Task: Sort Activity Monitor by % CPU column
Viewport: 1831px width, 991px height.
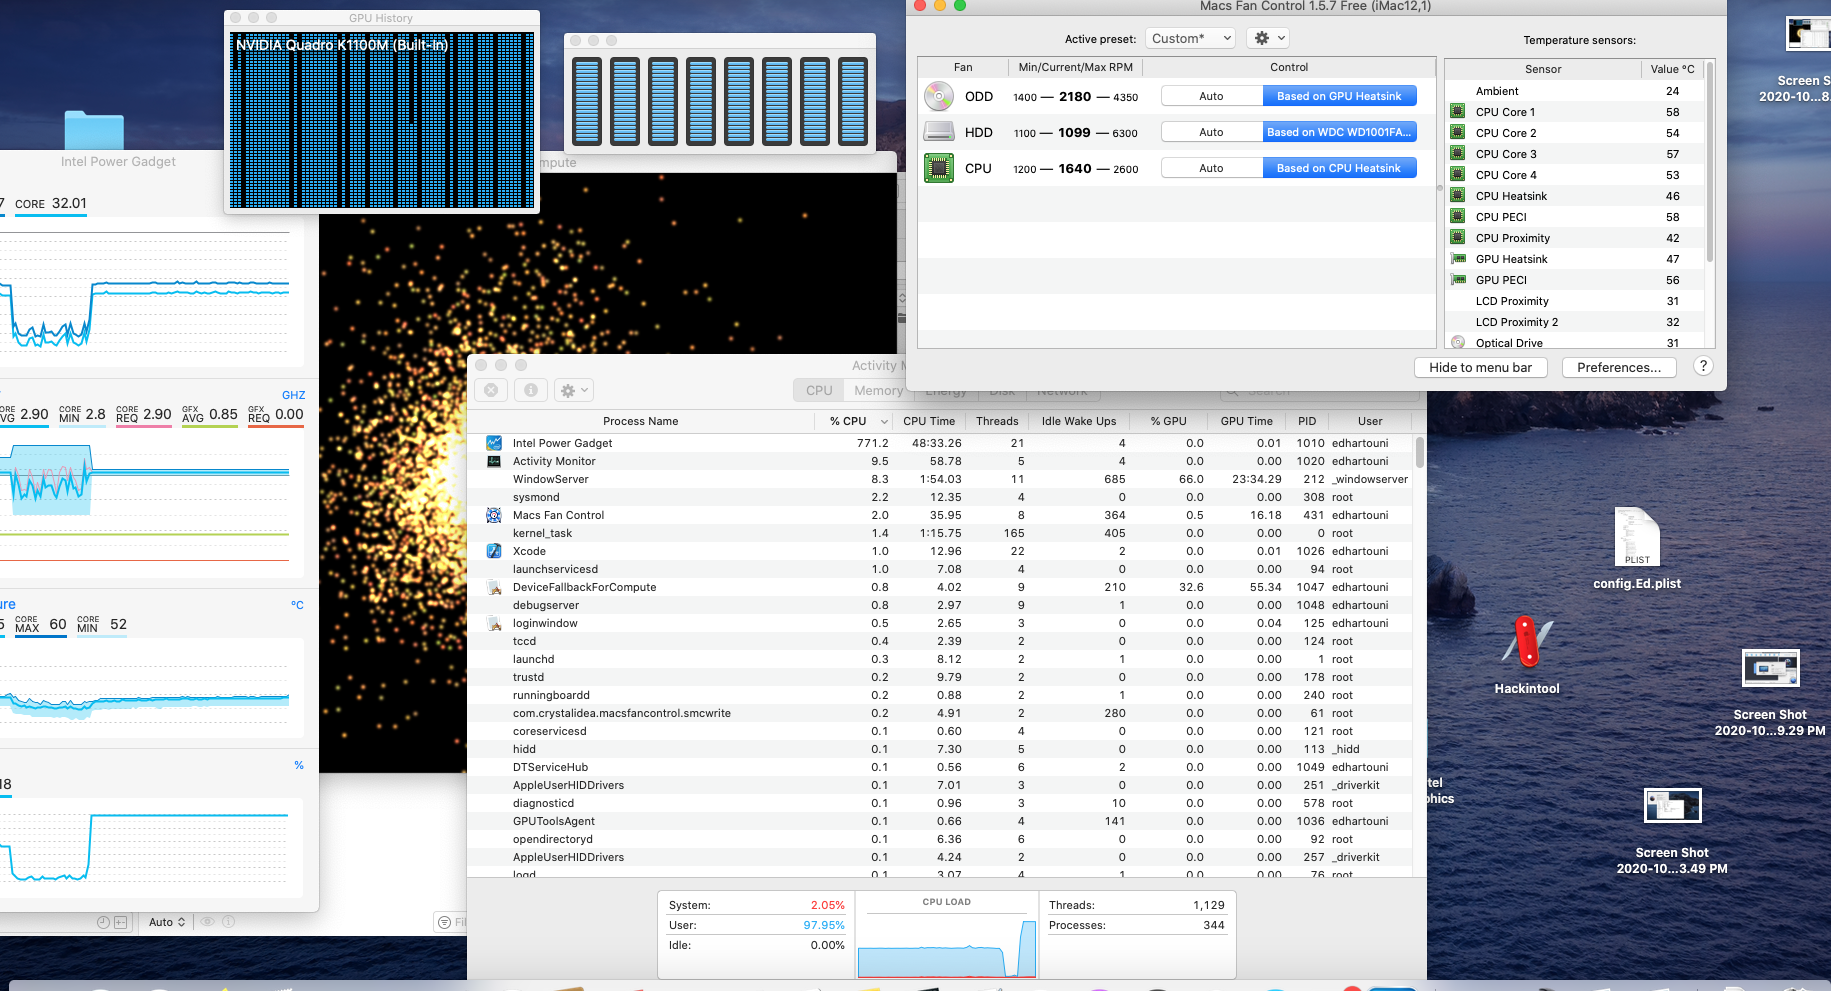Action: point(854,421)
